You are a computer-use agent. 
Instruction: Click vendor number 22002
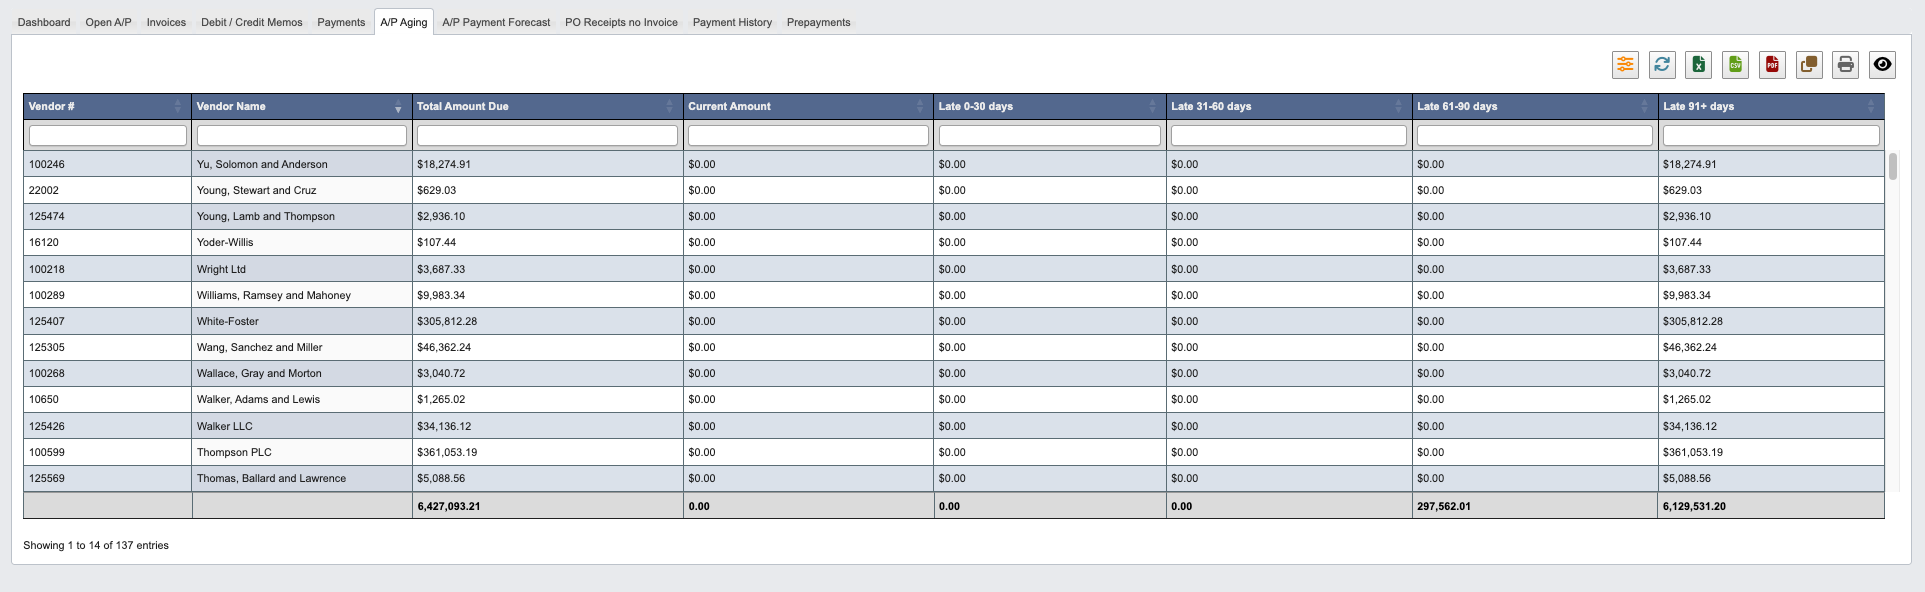[43, 190]
